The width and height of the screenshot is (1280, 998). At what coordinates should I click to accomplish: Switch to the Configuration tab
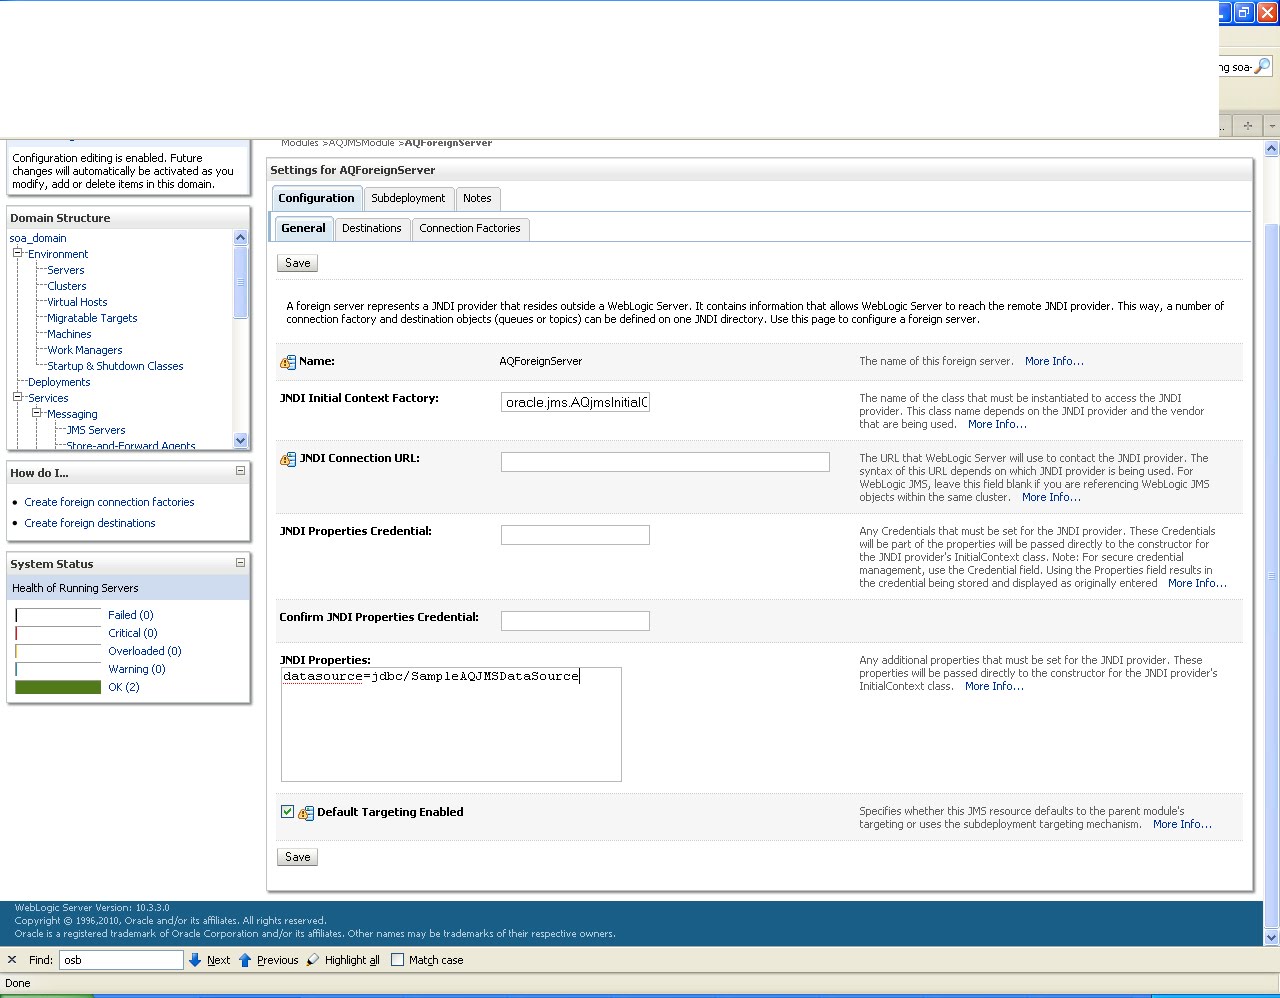coord(316,198)
